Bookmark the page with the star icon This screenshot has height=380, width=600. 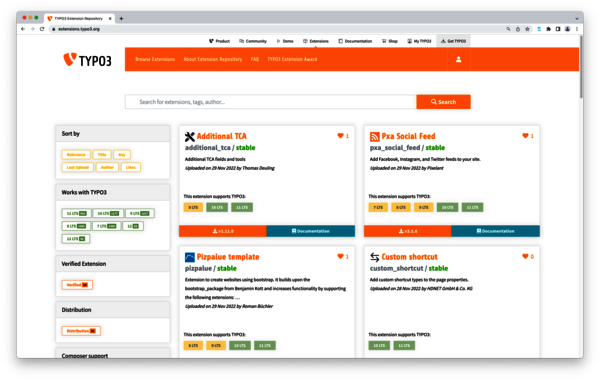(x=527, y=29)
